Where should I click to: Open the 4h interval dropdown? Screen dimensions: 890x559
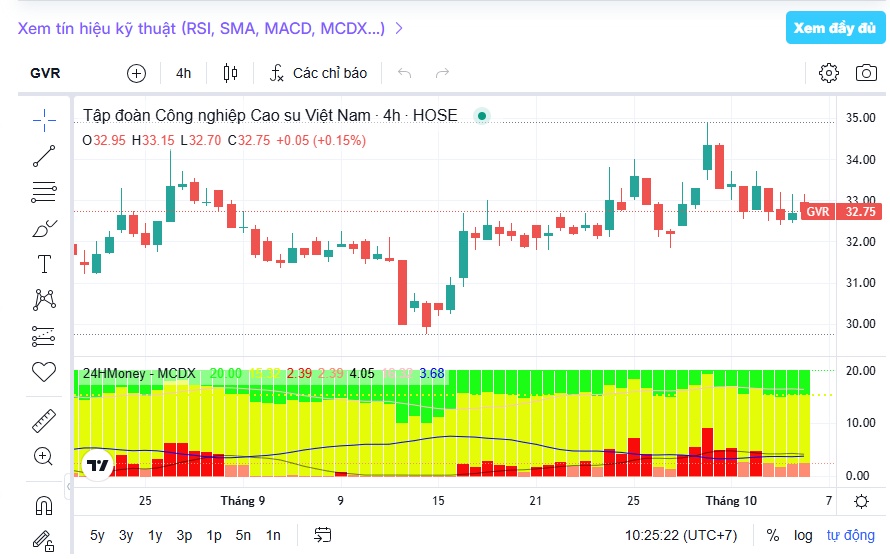pos(183,73)
